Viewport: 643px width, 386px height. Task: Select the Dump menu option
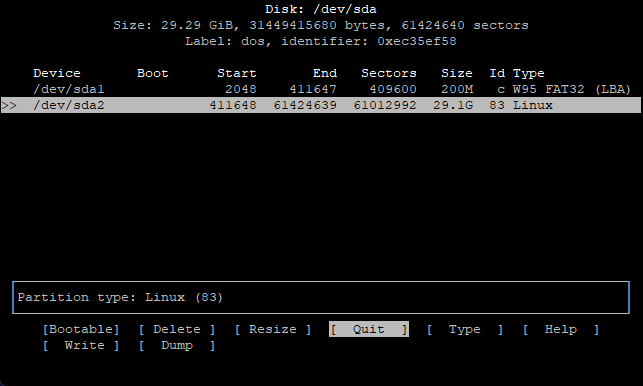click(x=177, y=345)
